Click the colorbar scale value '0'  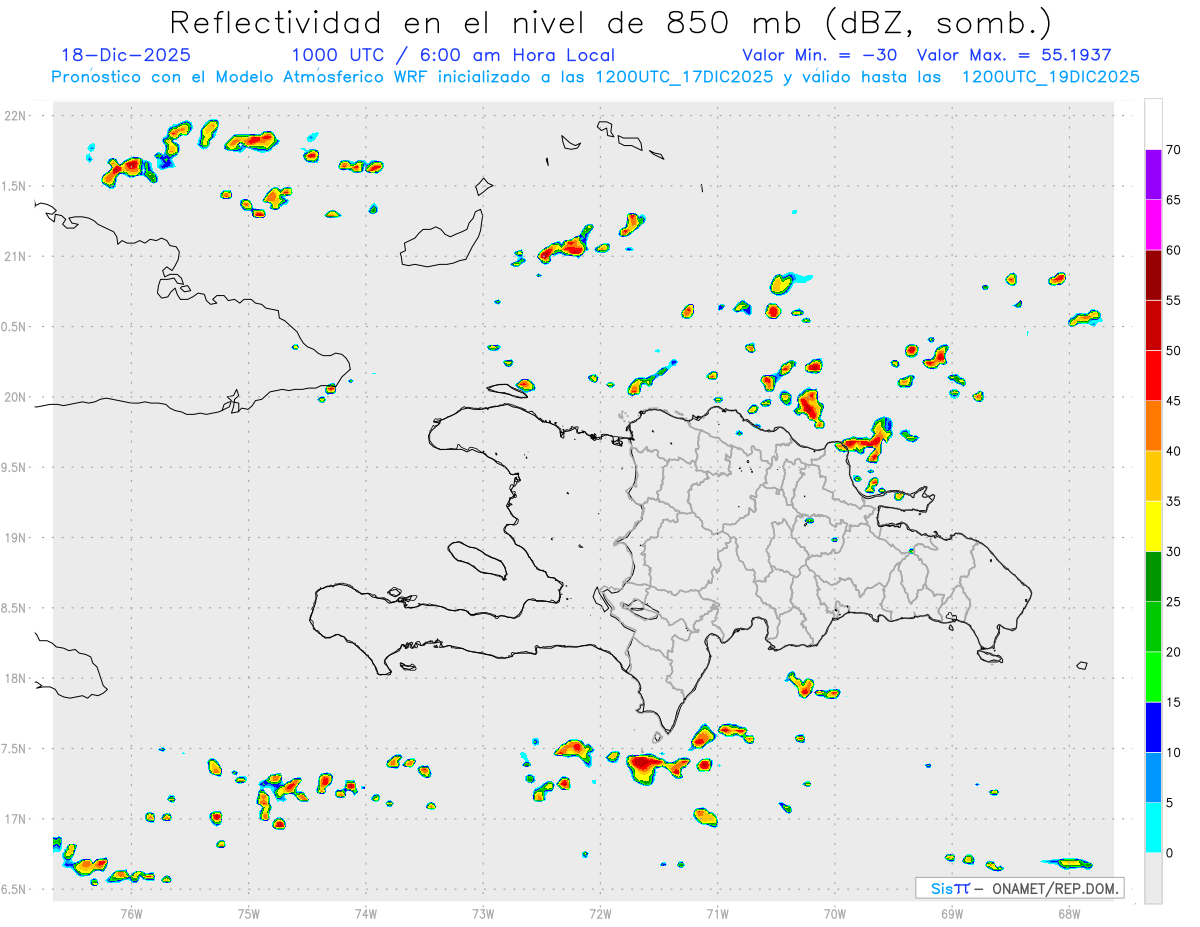[1170, 853]
